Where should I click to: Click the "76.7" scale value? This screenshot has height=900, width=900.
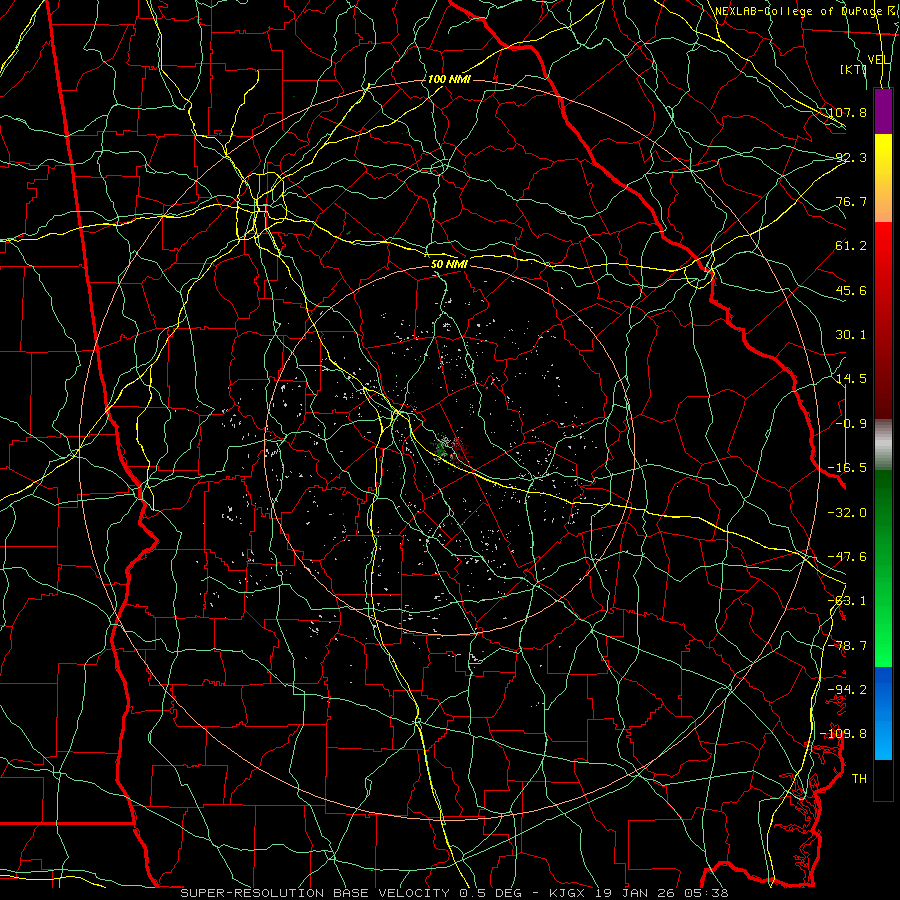[851, 201]
